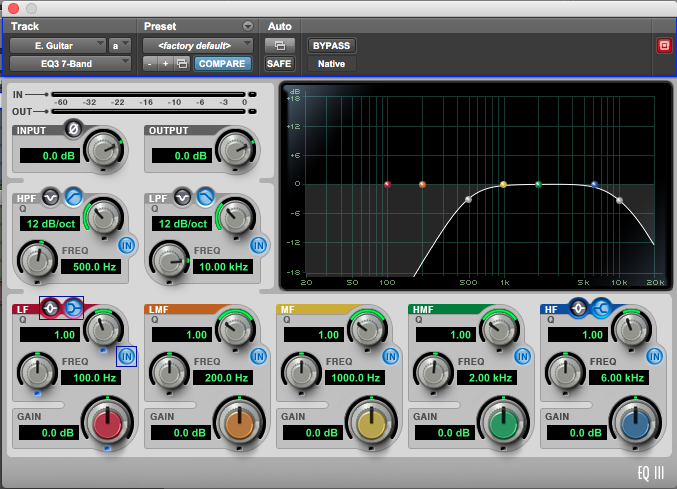Open the EQ3 7-Band plug-in selector

point(69,63)
